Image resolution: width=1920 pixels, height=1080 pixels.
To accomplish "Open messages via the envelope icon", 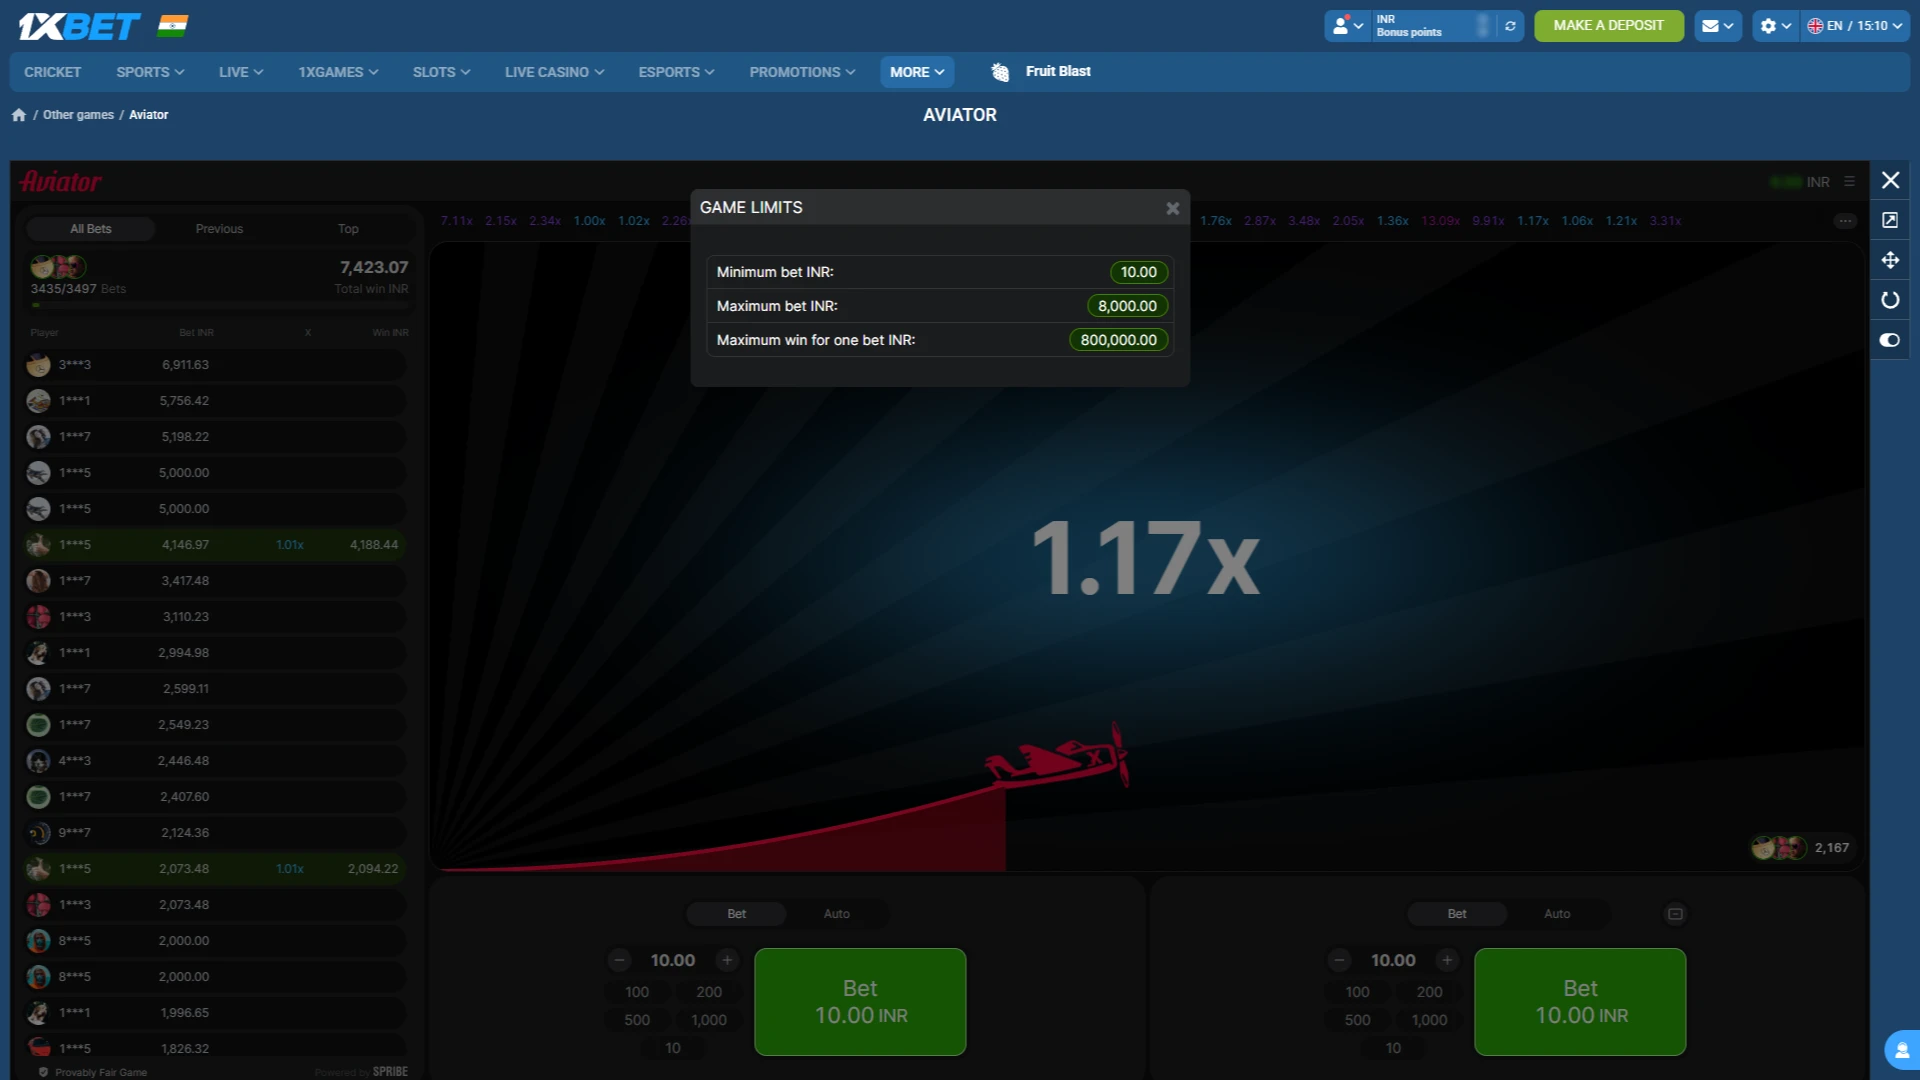I will [x=1713, y=25].
